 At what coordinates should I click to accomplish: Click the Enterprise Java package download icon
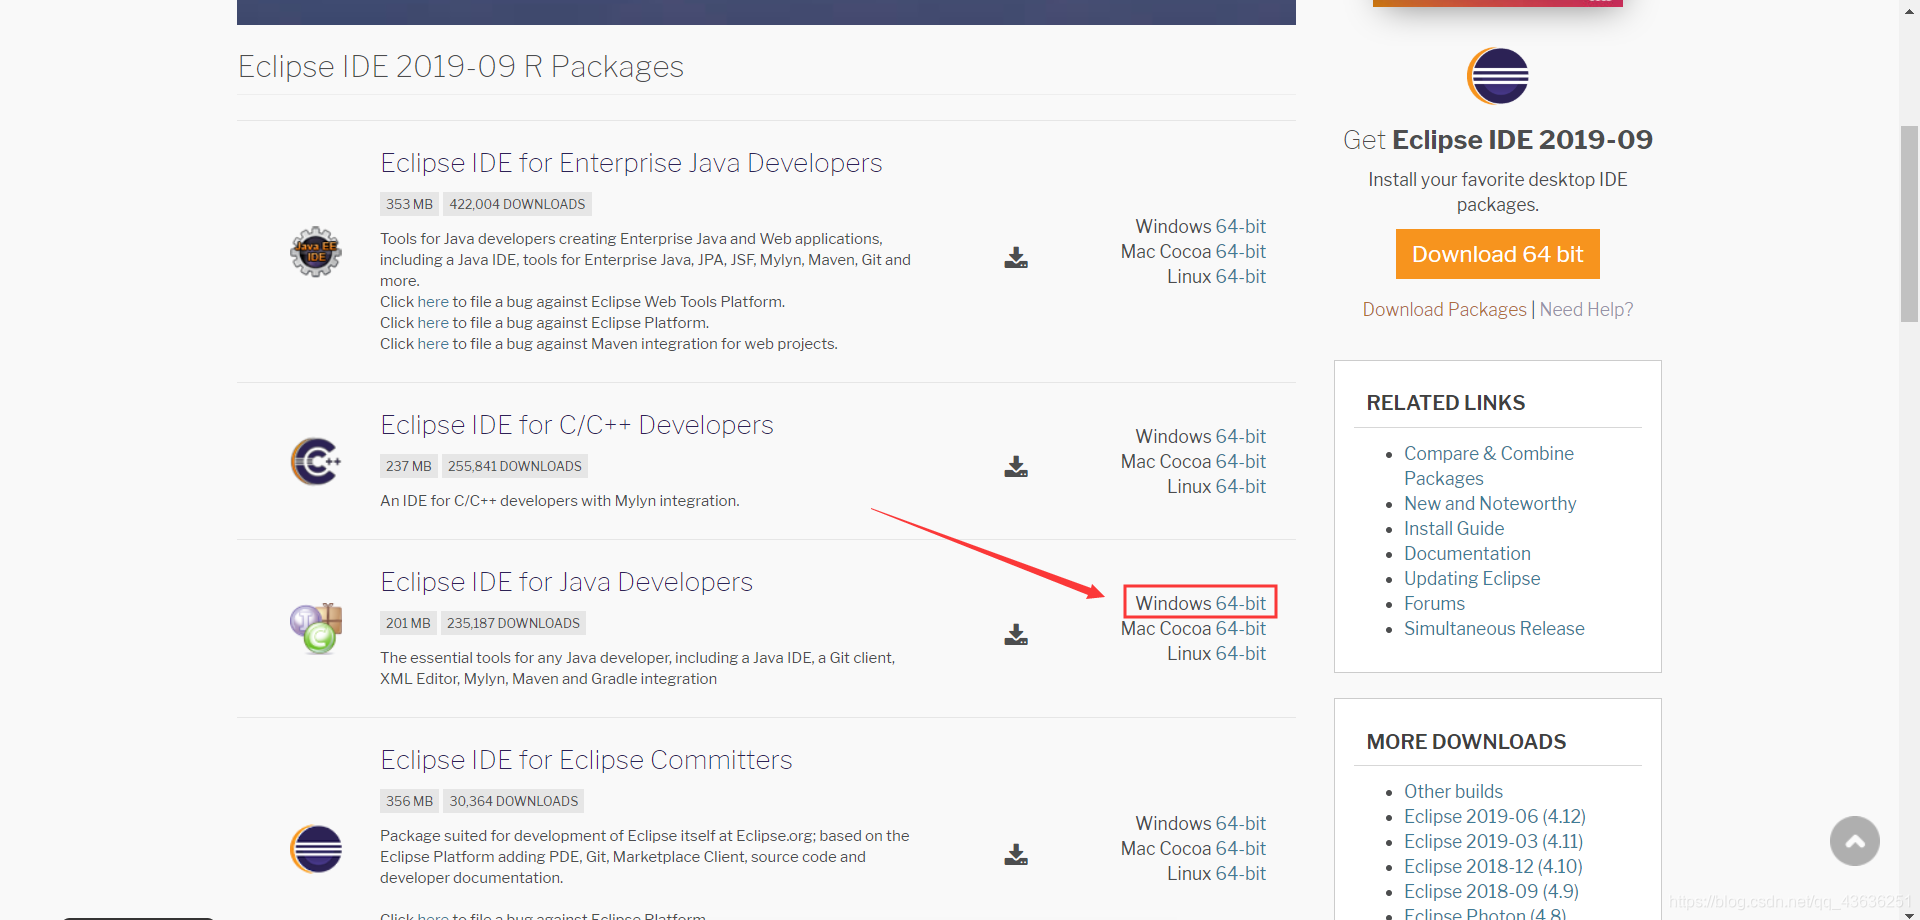click(1016, 258)
